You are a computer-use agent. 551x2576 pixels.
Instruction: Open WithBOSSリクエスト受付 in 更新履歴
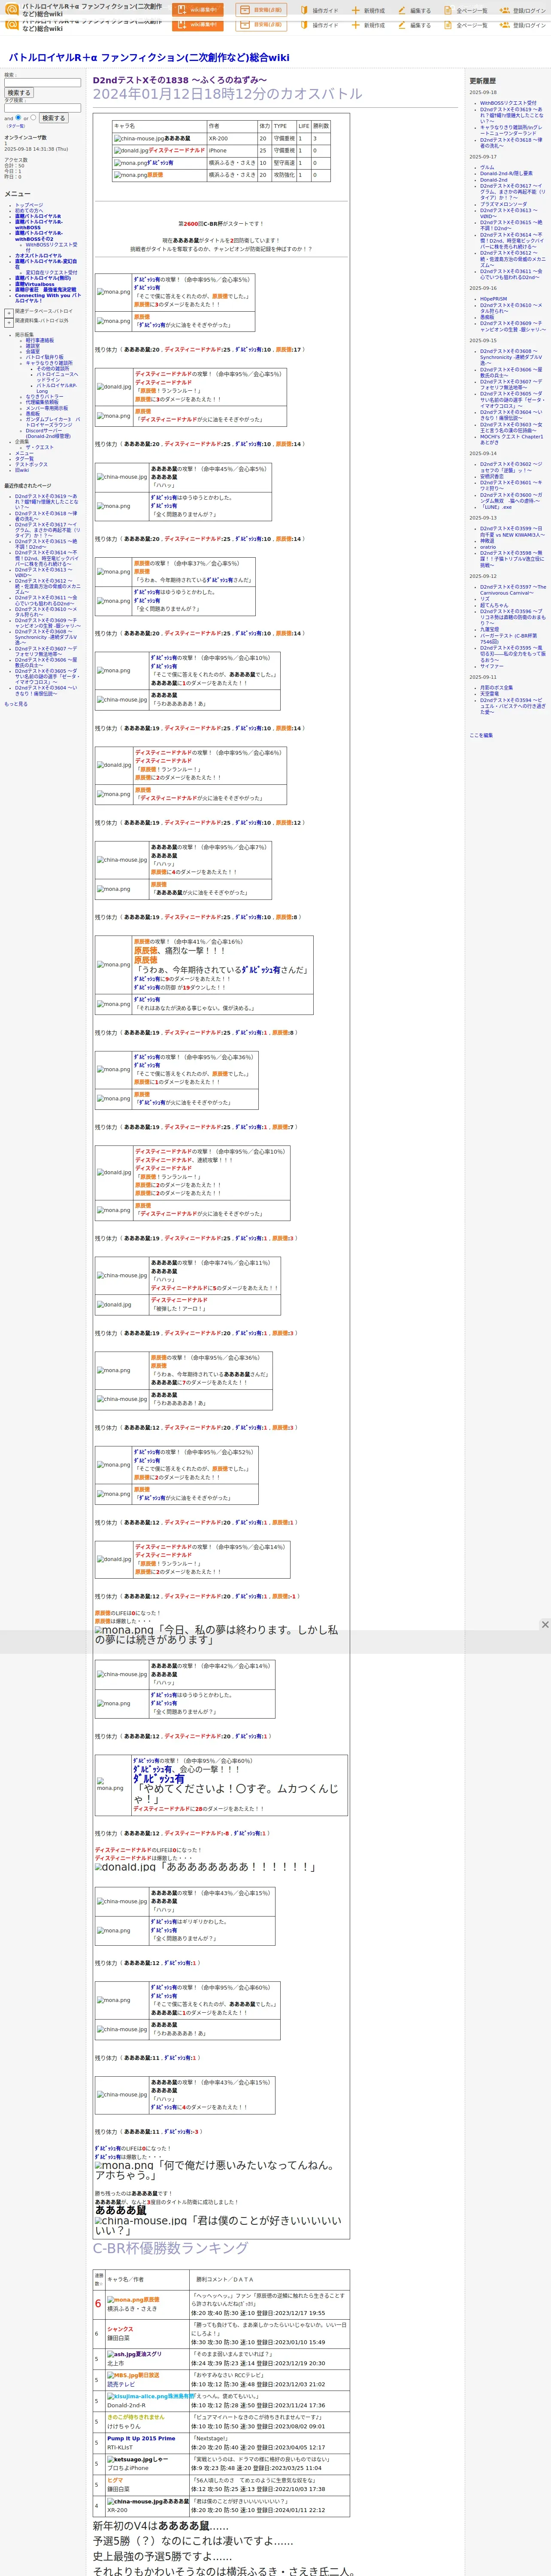pyautogui.click(x=508, y=103)
